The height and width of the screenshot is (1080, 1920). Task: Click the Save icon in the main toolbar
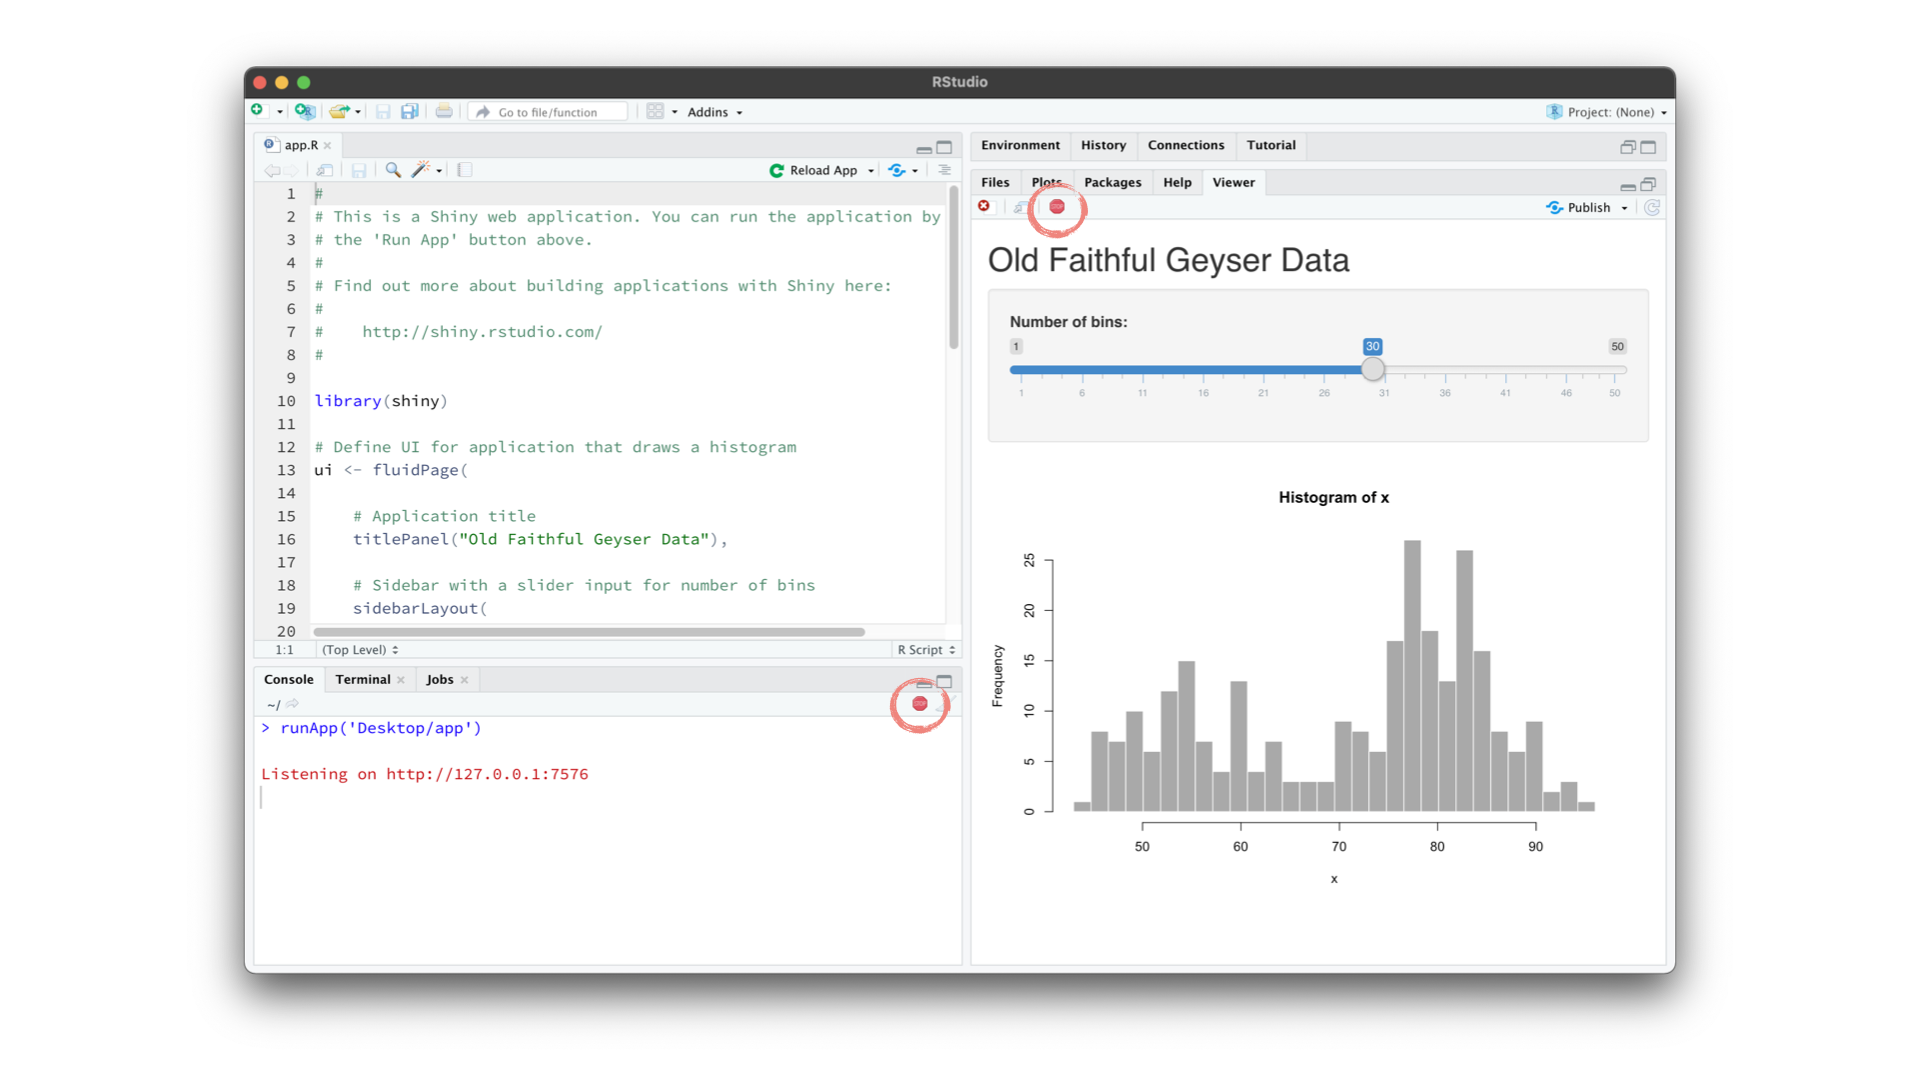[x=383, y=111]
